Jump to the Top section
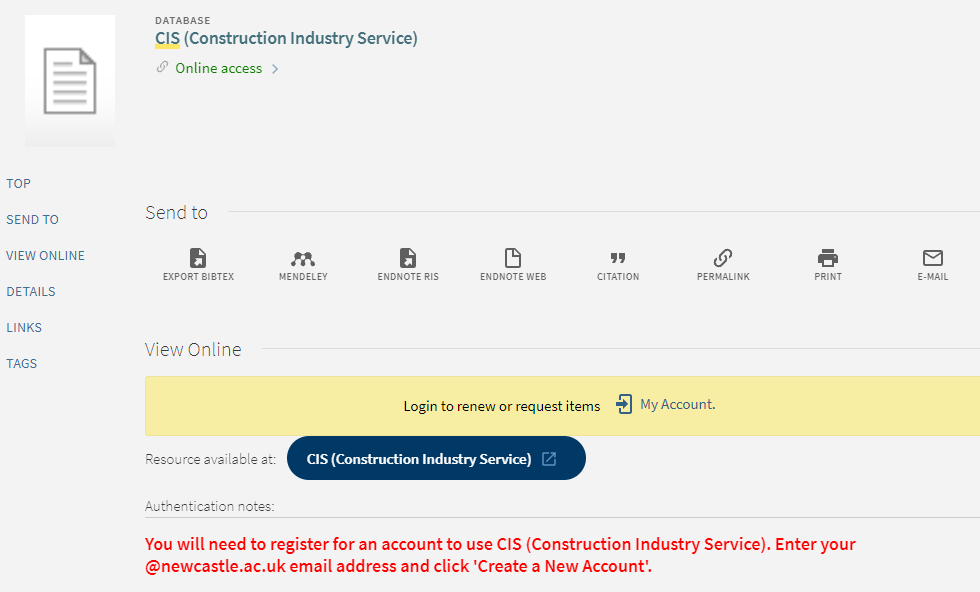This screenshot has width=980, height=592. 19,184
